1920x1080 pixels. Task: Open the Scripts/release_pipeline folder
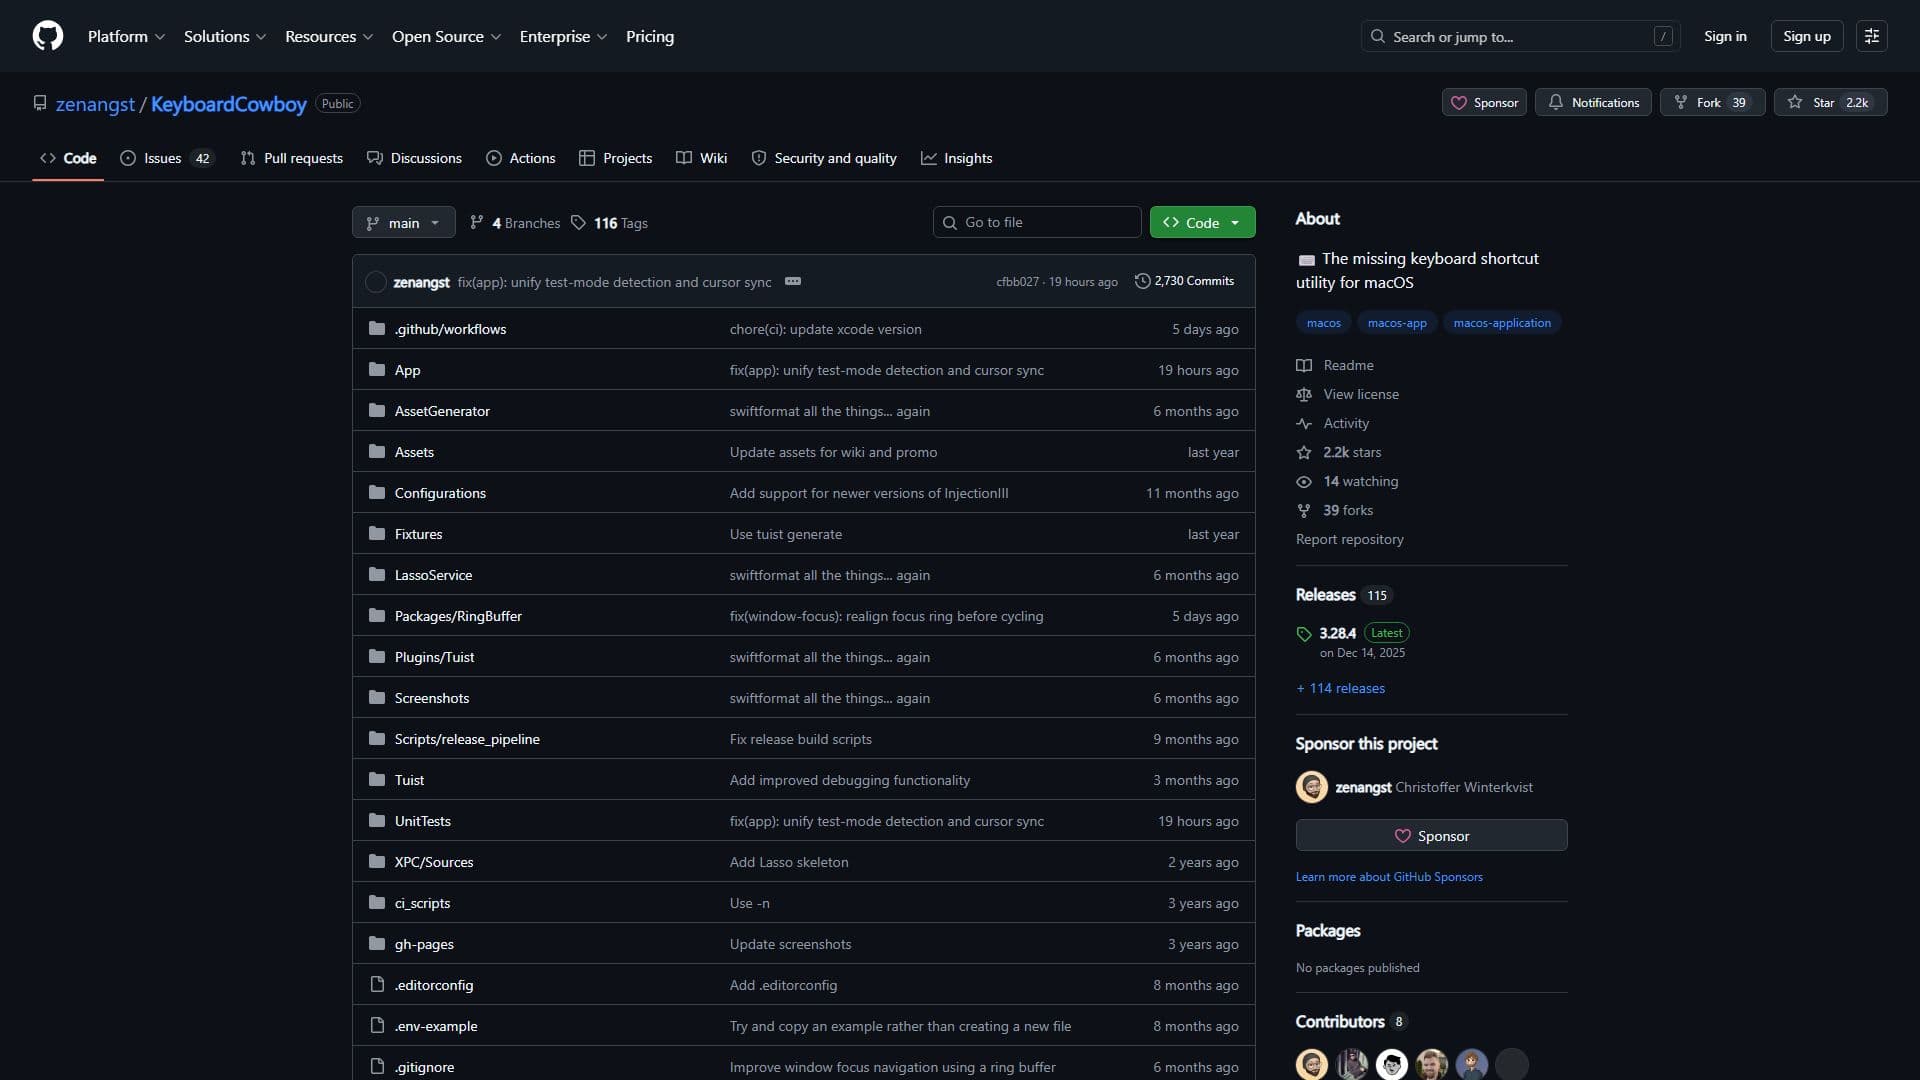tap(467, 739)
